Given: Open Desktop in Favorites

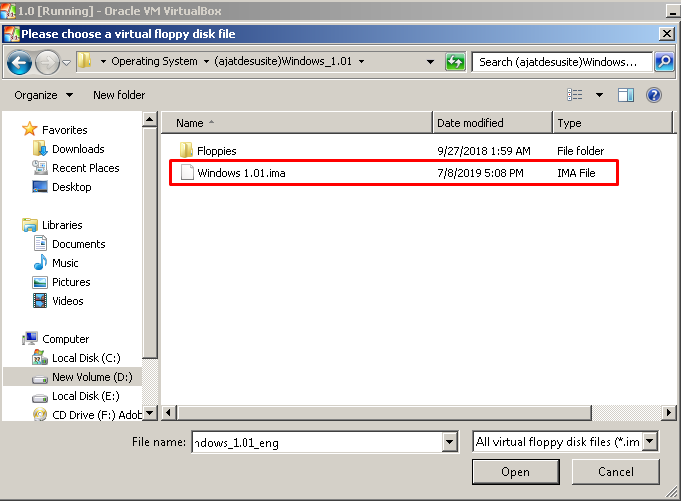Looking at the screenshot, I should (72, 187).
